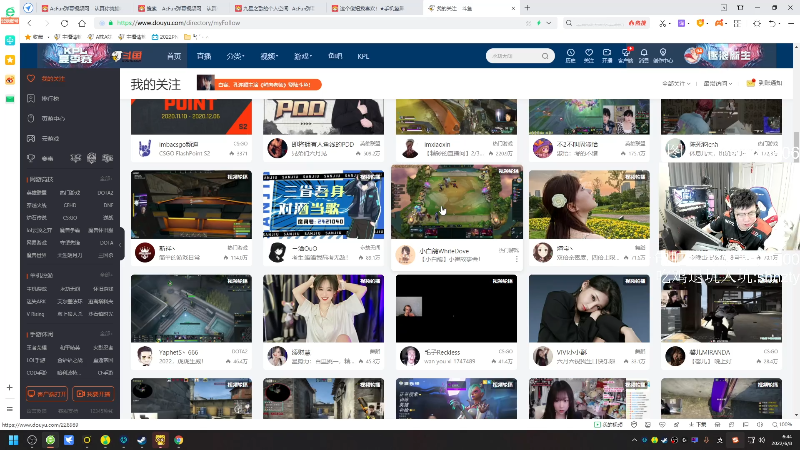
Task: Open 直播 in navigation bar
Action: pyautogui.click(x=204, y=56)
